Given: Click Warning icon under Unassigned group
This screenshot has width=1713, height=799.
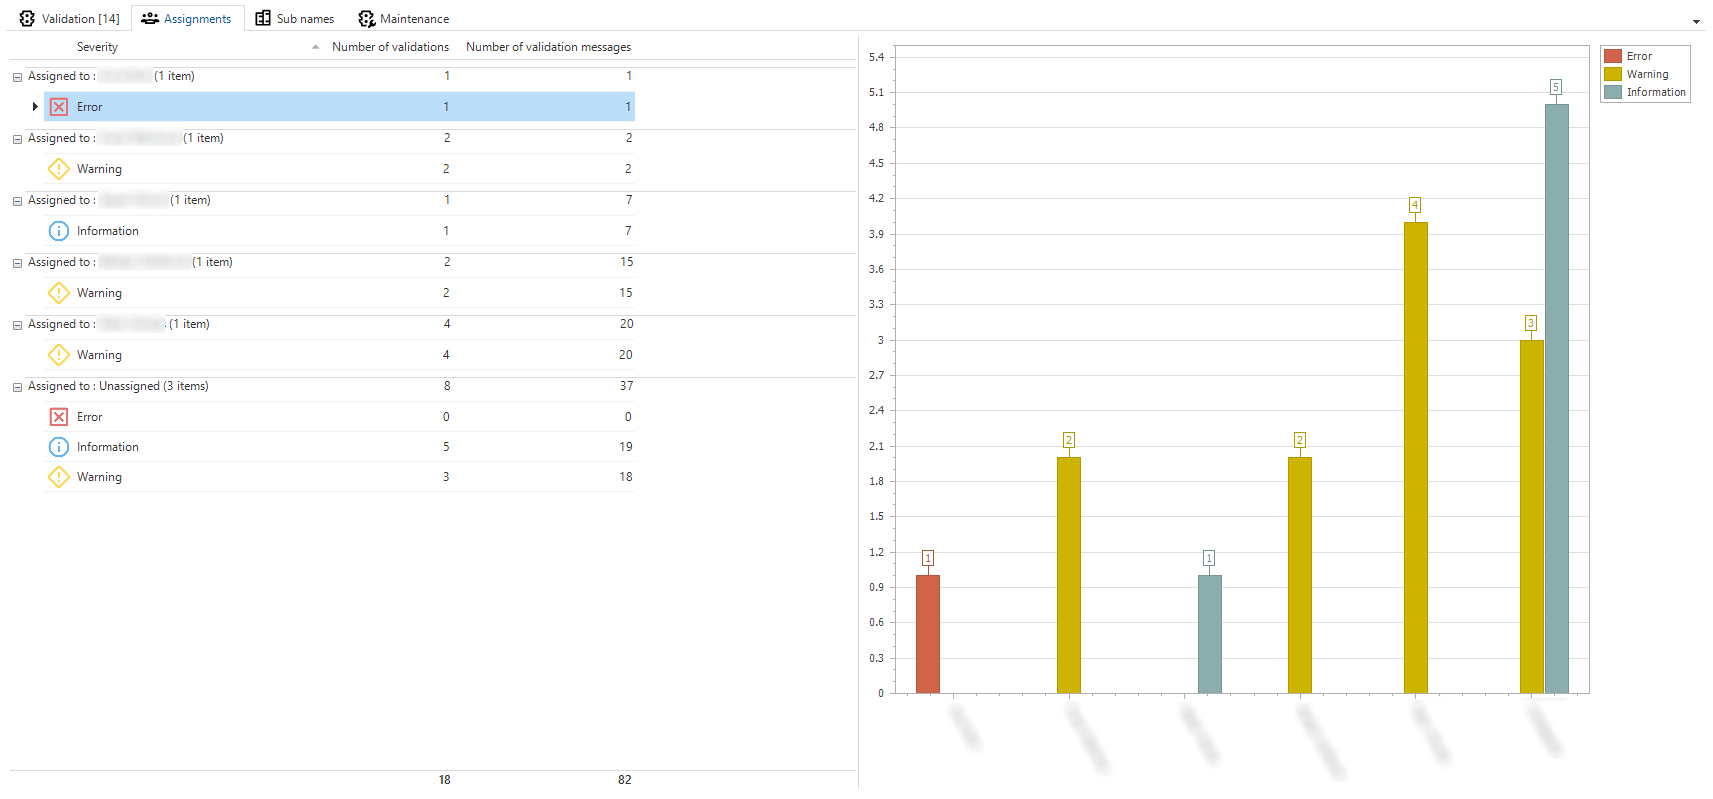Looking at the screenshot, I should coord(59,477).
